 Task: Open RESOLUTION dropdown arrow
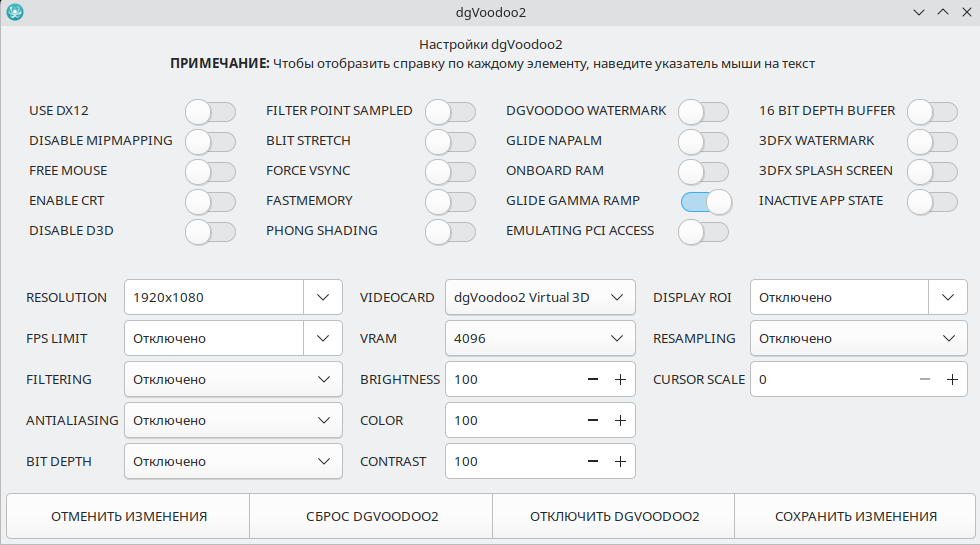pos(323,298)
